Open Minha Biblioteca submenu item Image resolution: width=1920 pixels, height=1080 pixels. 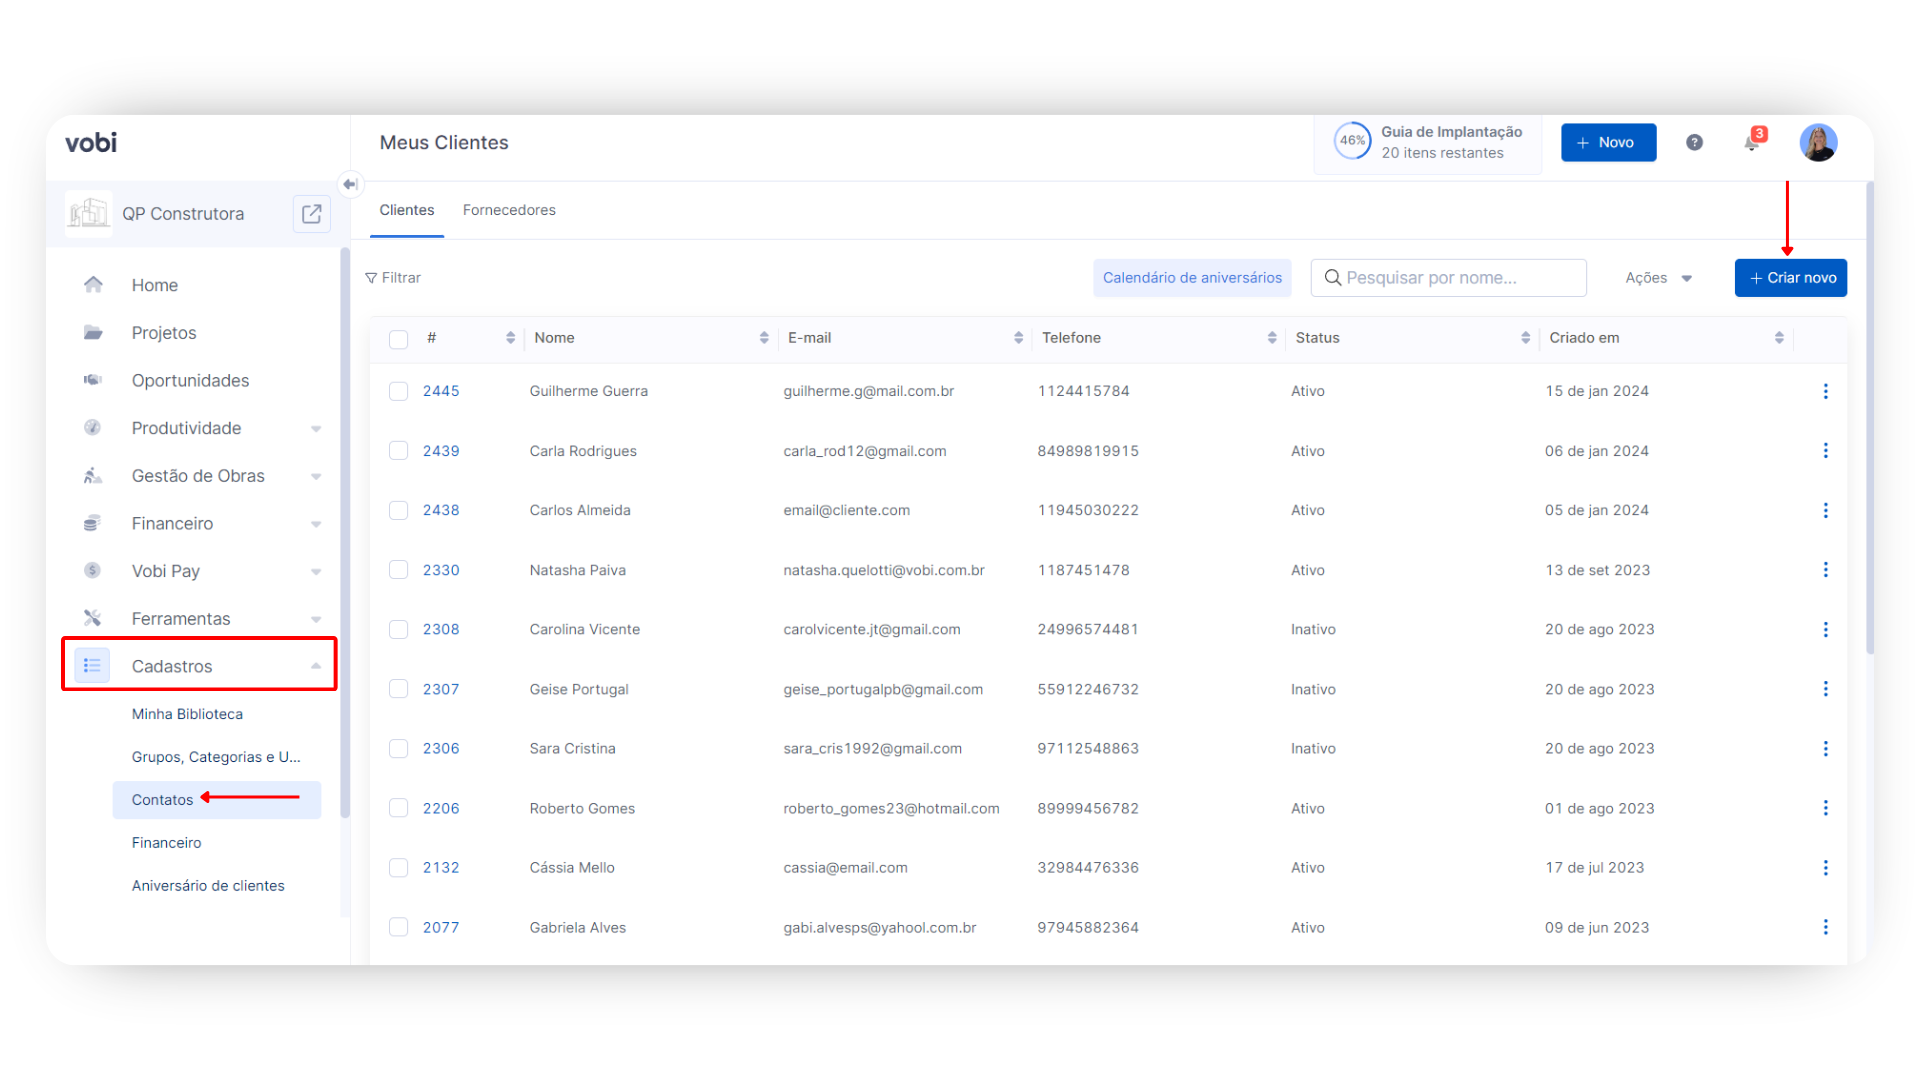coord(187,714)
